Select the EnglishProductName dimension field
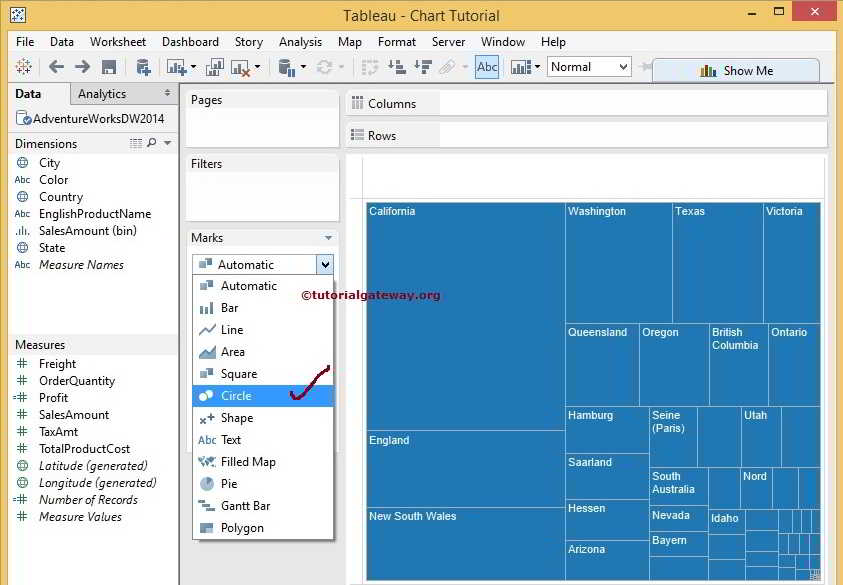This screenshot has width=843, height=585. [x=95, y=214]
